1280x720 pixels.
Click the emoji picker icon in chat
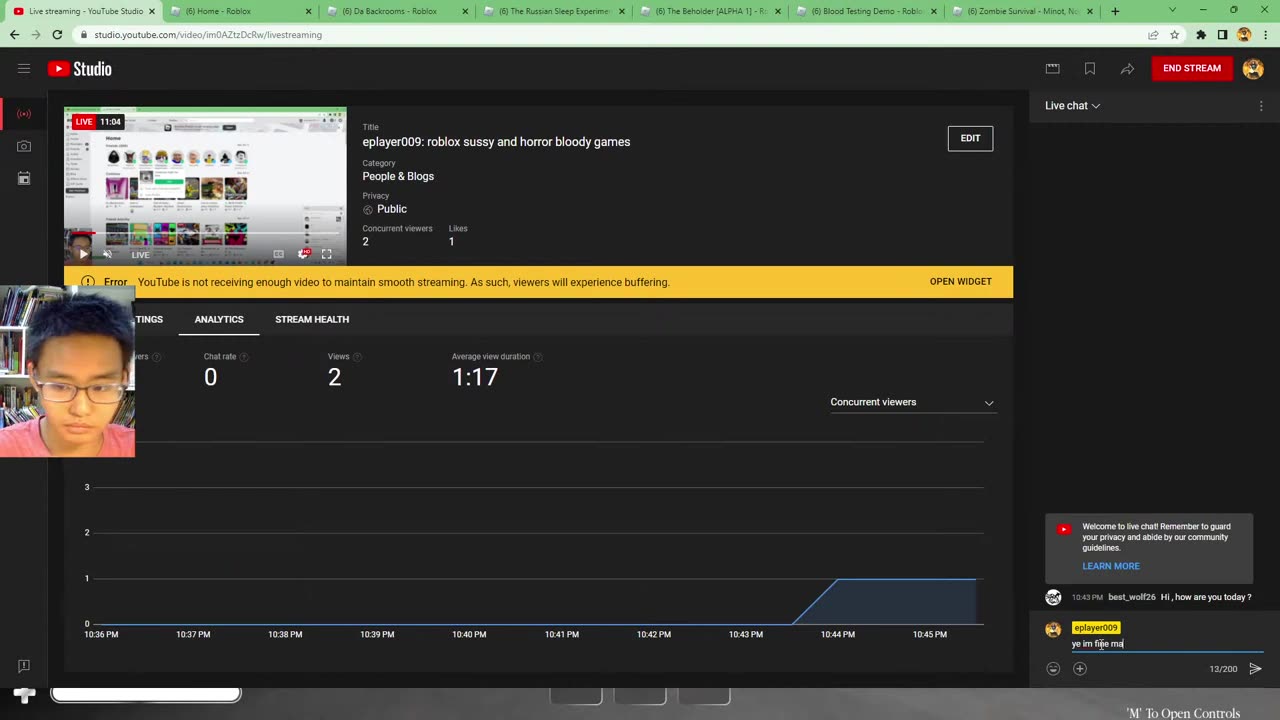point(1053,668)
